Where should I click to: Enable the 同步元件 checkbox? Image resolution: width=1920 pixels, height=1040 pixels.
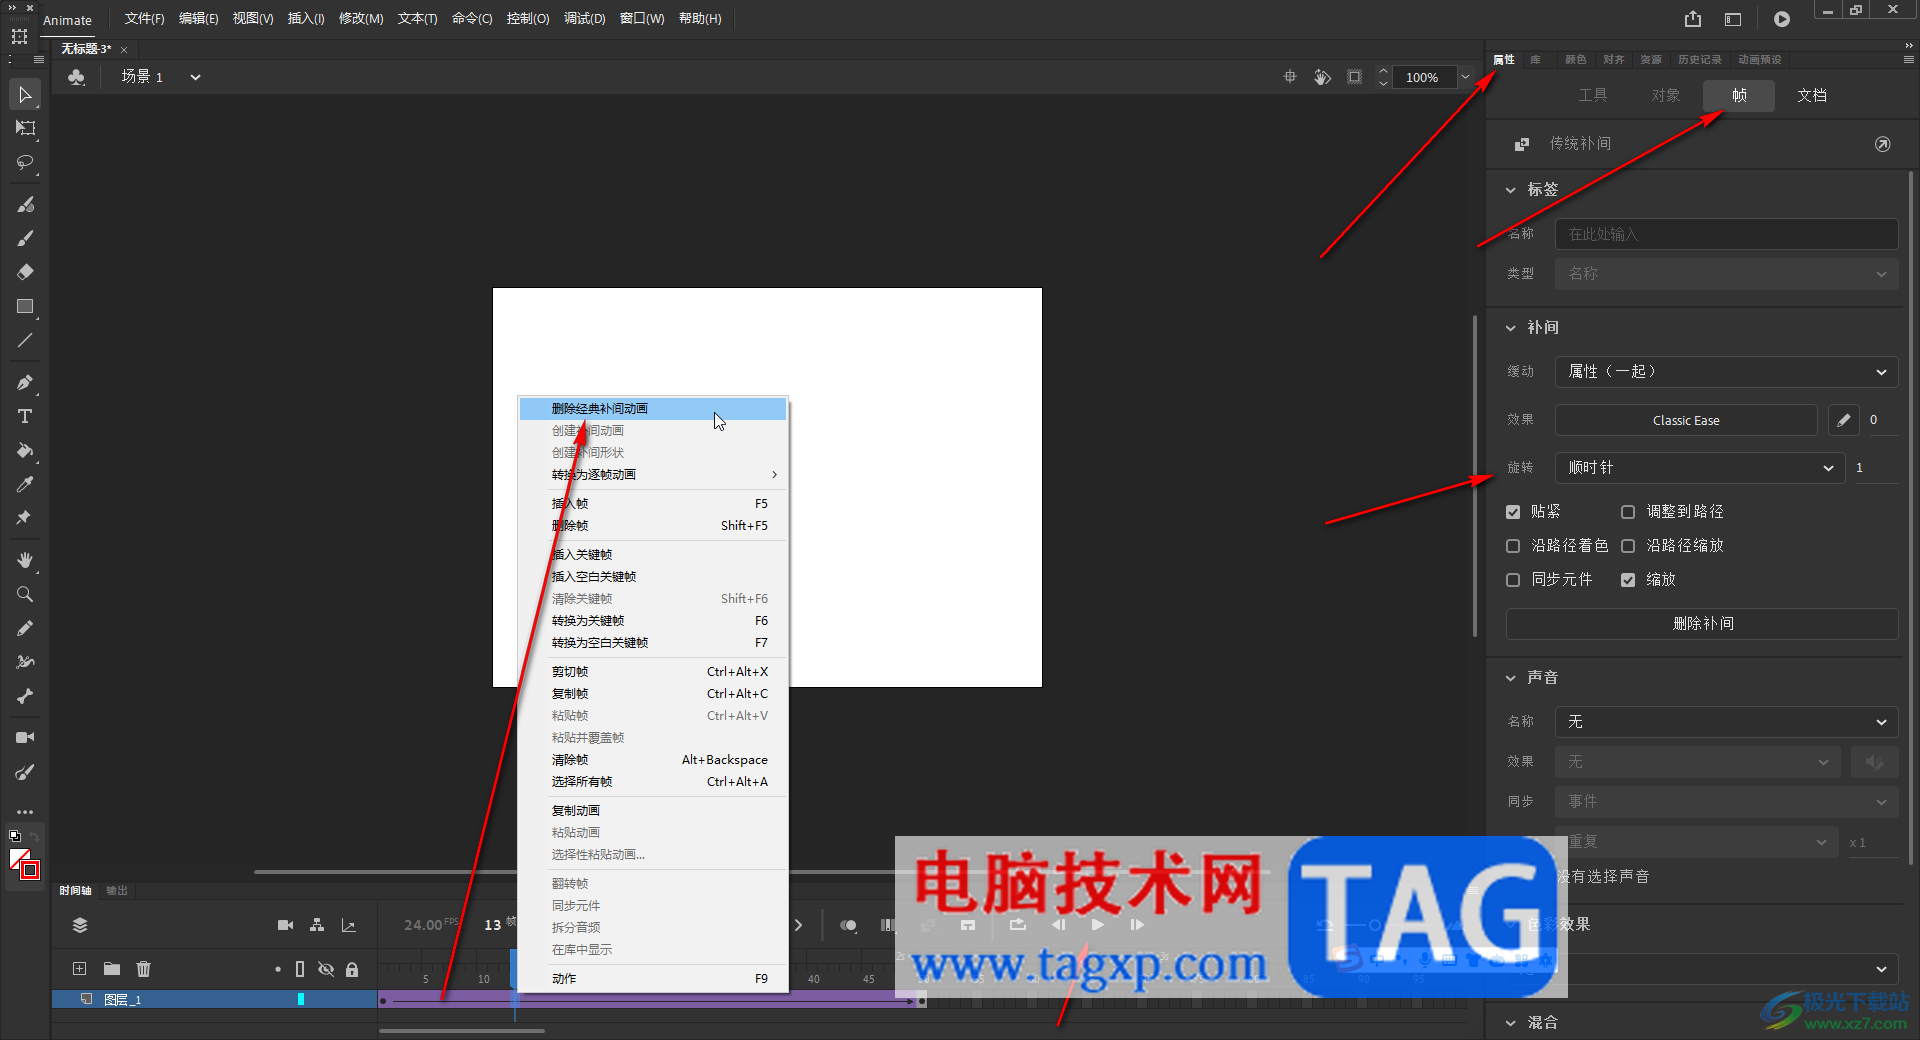click(x=1513, y=580)
